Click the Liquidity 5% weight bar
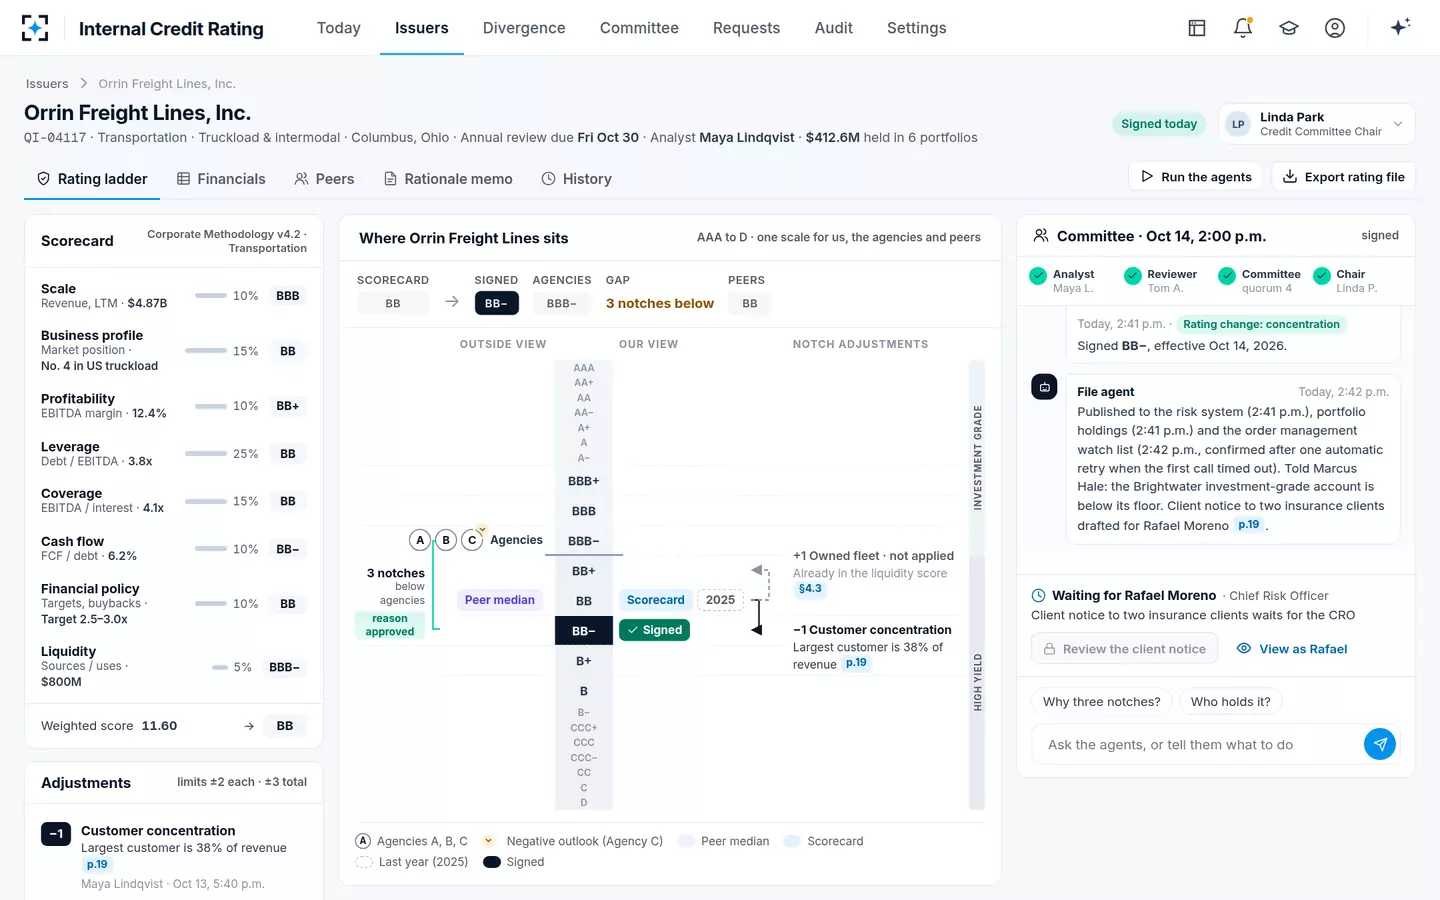This screenshot has width=1440, height=900. click(220, 667)
